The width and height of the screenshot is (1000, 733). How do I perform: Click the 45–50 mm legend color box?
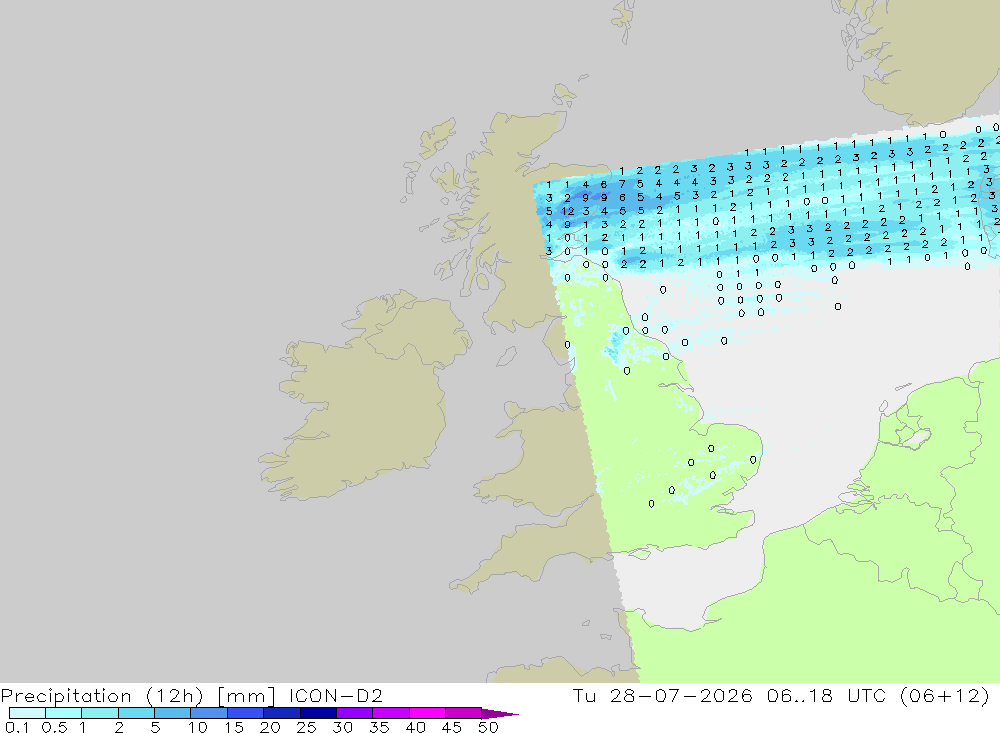tap(463, 713)
